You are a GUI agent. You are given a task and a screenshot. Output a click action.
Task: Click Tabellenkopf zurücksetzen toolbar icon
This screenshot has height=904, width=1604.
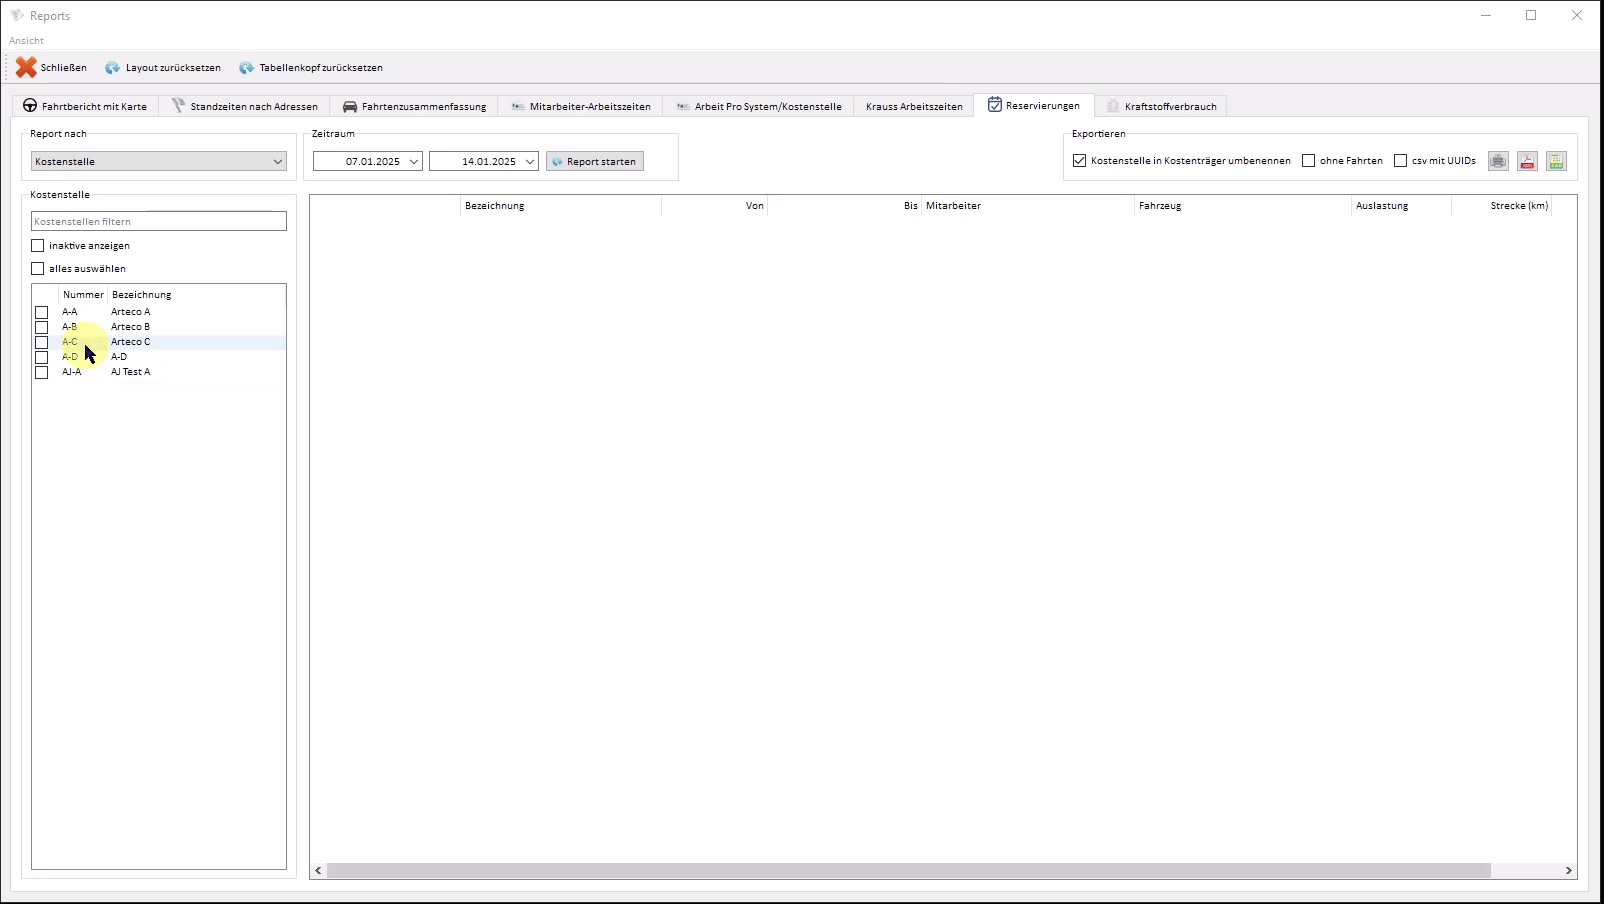coord(246,68)
